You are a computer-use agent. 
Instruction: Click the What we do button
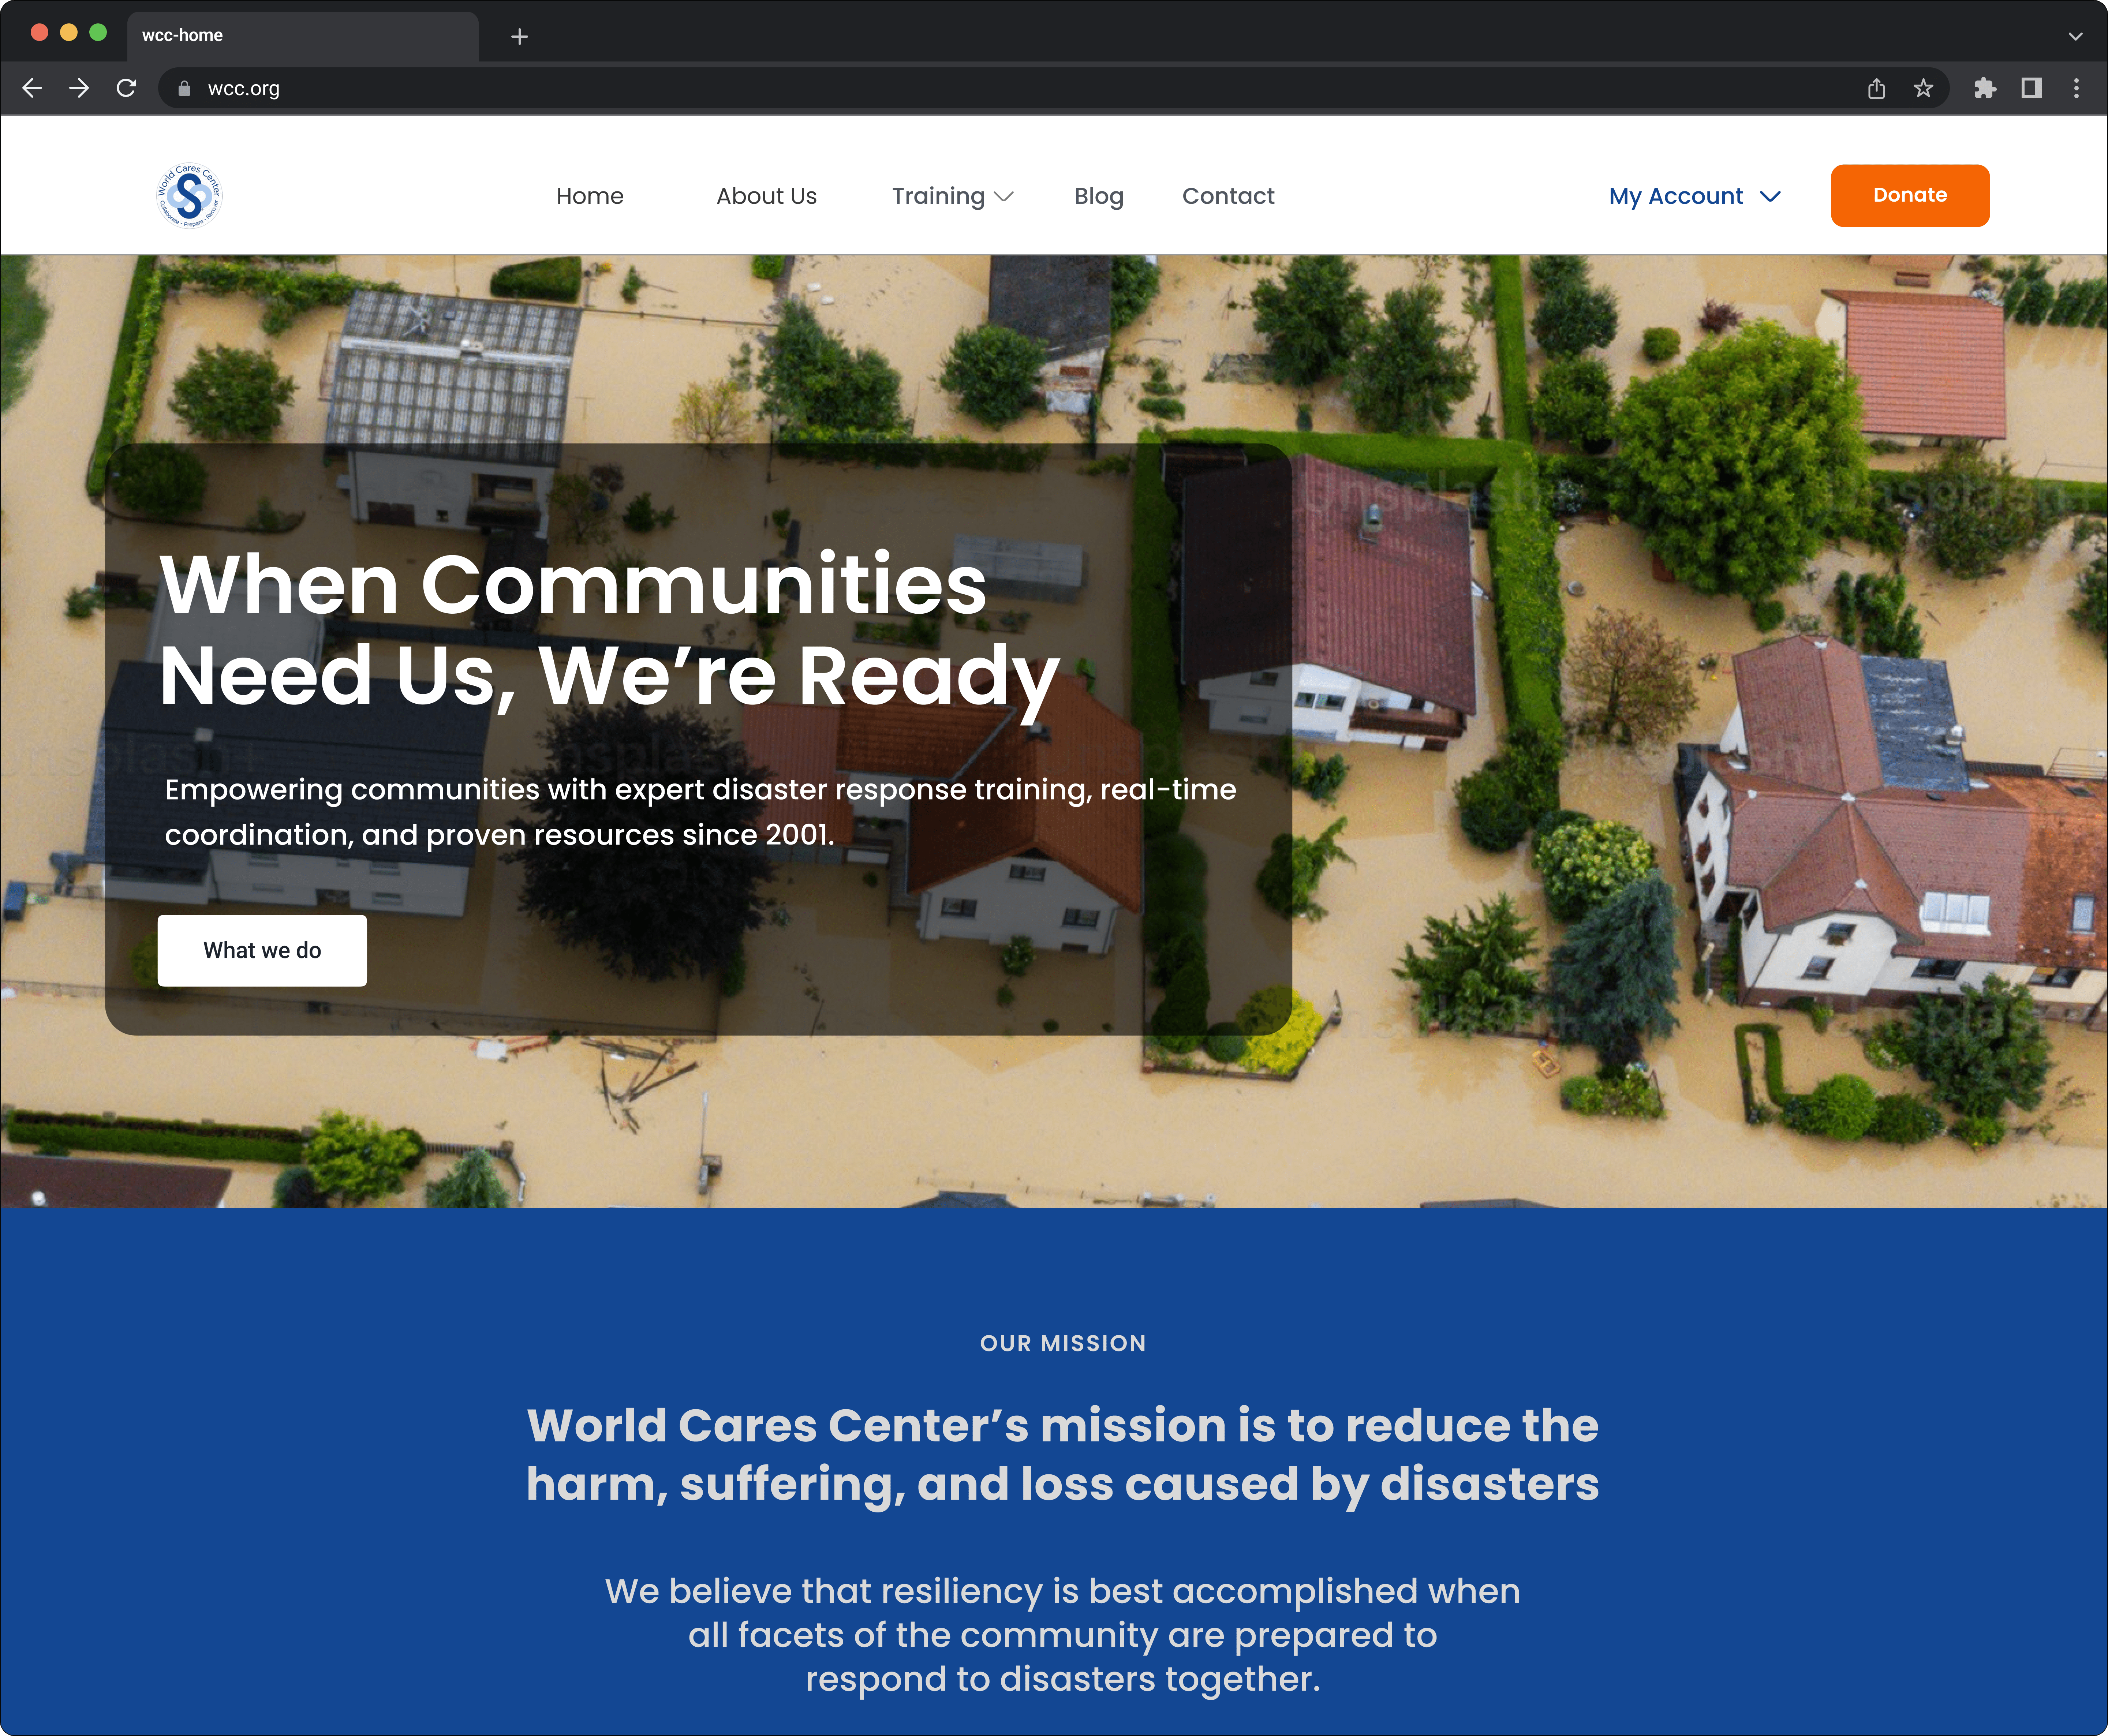[262, 950]
